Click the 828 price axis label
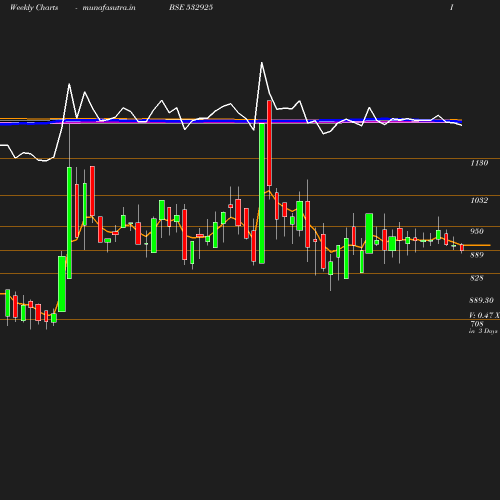The image size is (500, 500). coord(477,278)
